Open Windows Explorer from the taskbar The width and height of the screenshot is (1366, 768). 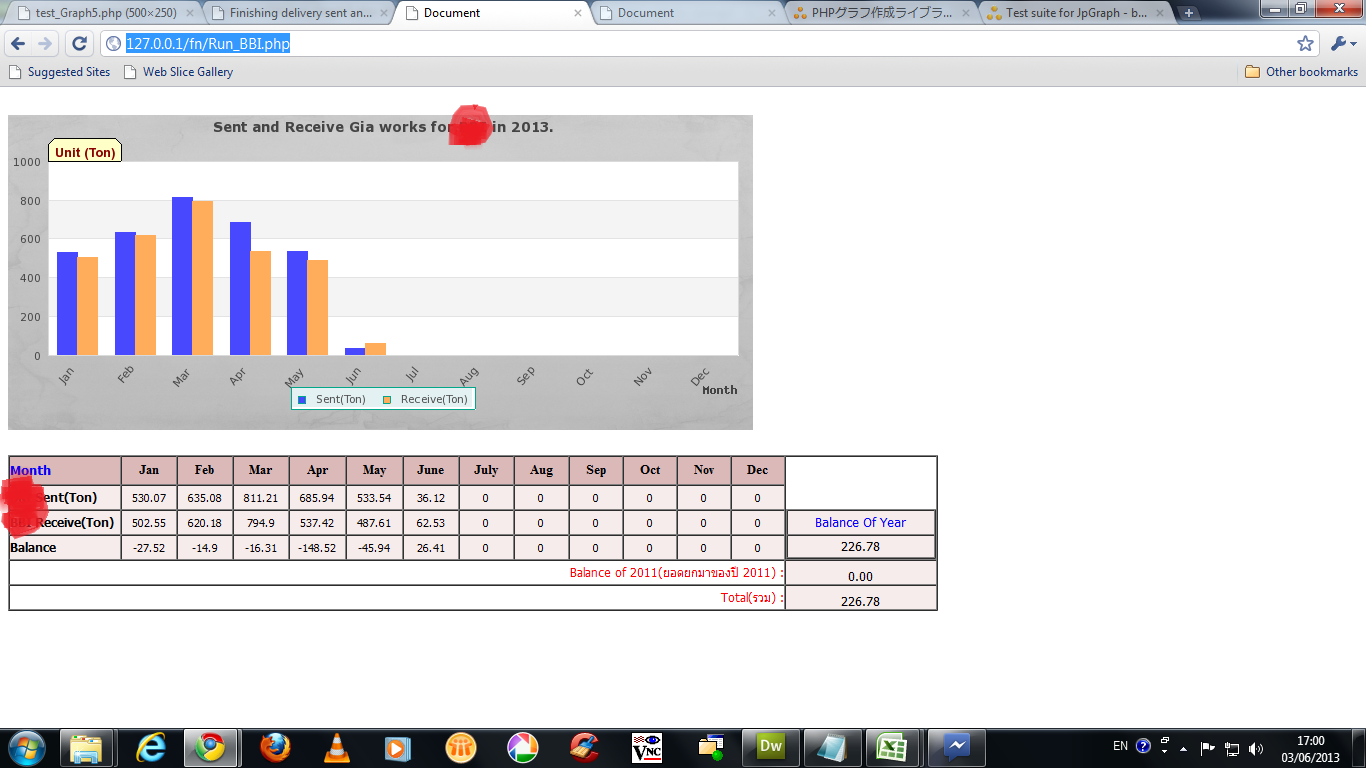tap(87, 748)
